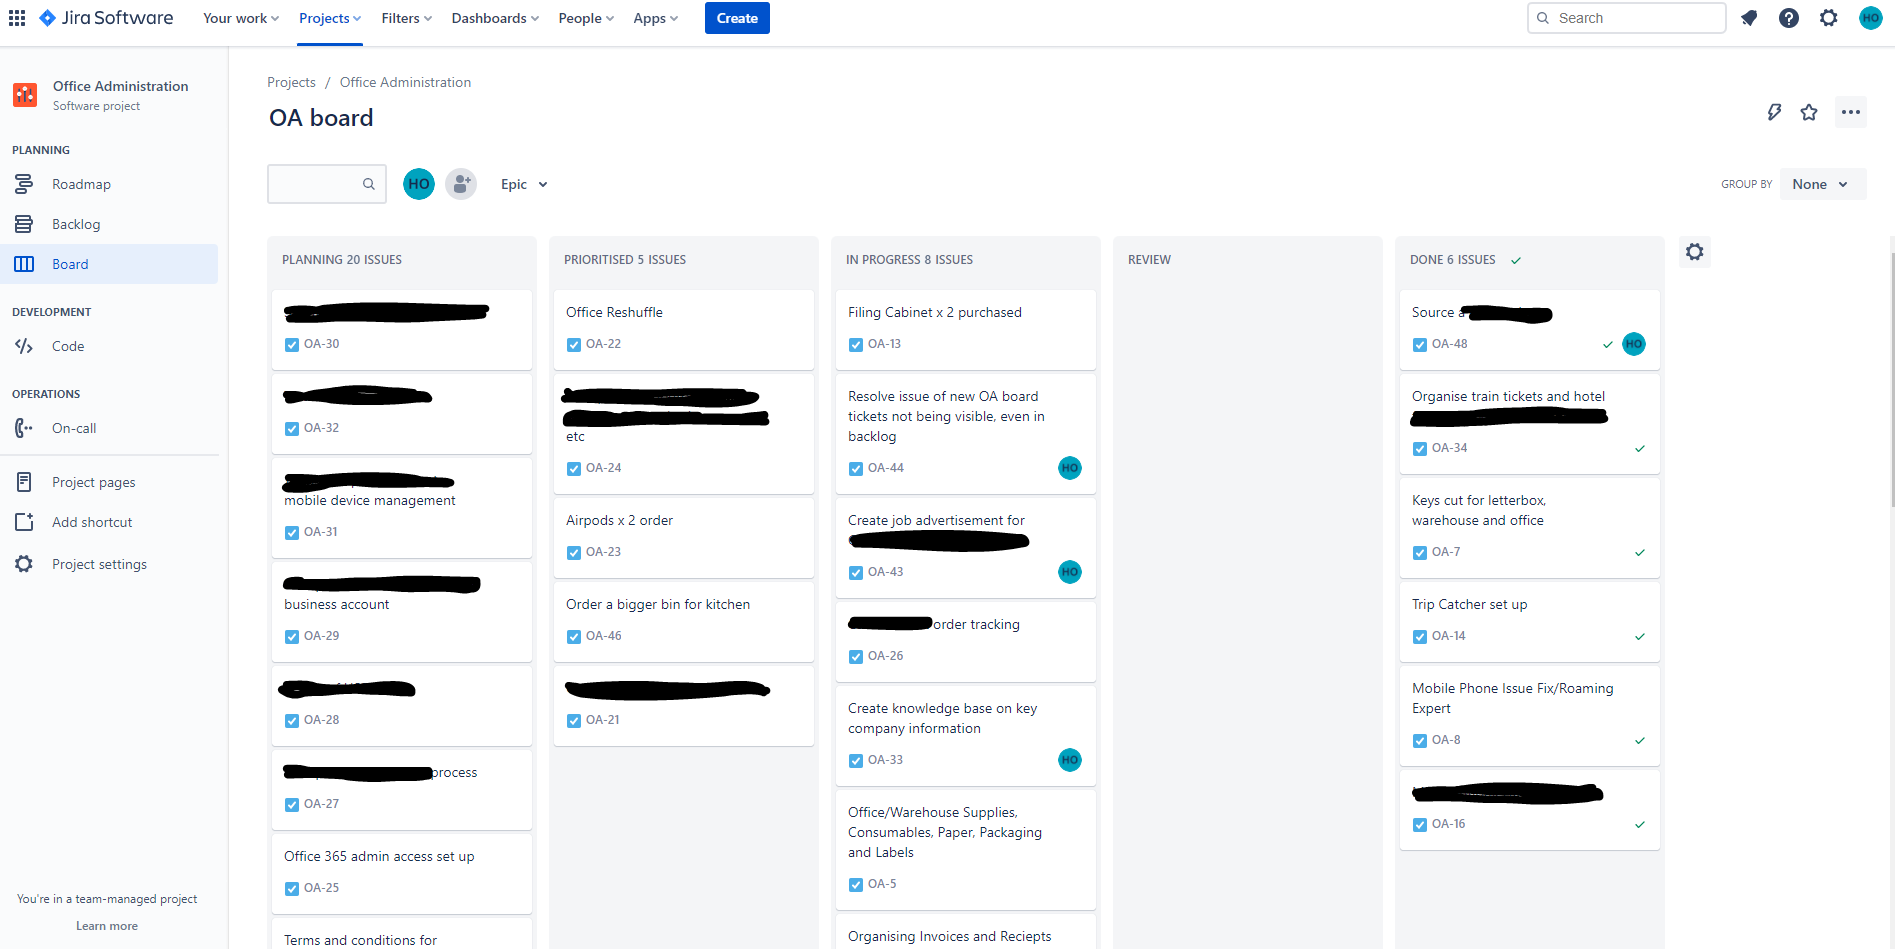This screenshot has height=949, width=1895.
Task: Open board automation via the lightning icon
Action: pyautogui.click(x=1774, y=111)
